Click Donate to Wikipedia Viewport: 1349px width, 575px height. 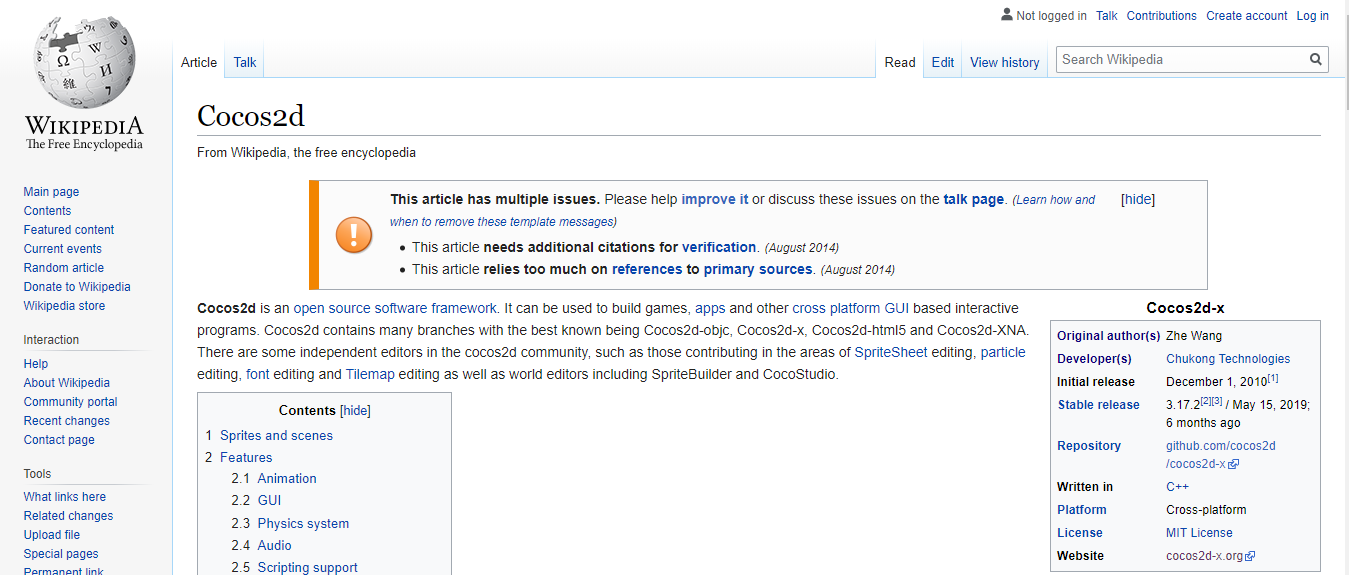point(77,287)
